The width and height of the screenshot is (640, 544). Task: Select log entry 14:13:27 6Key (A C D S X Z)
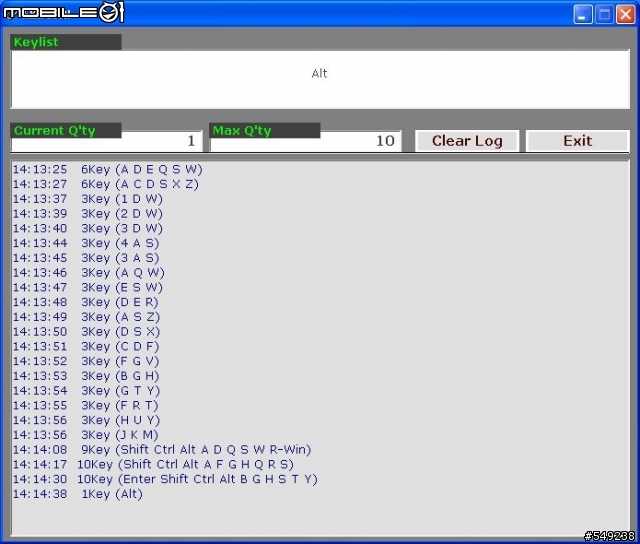click(x=105, y=184)
